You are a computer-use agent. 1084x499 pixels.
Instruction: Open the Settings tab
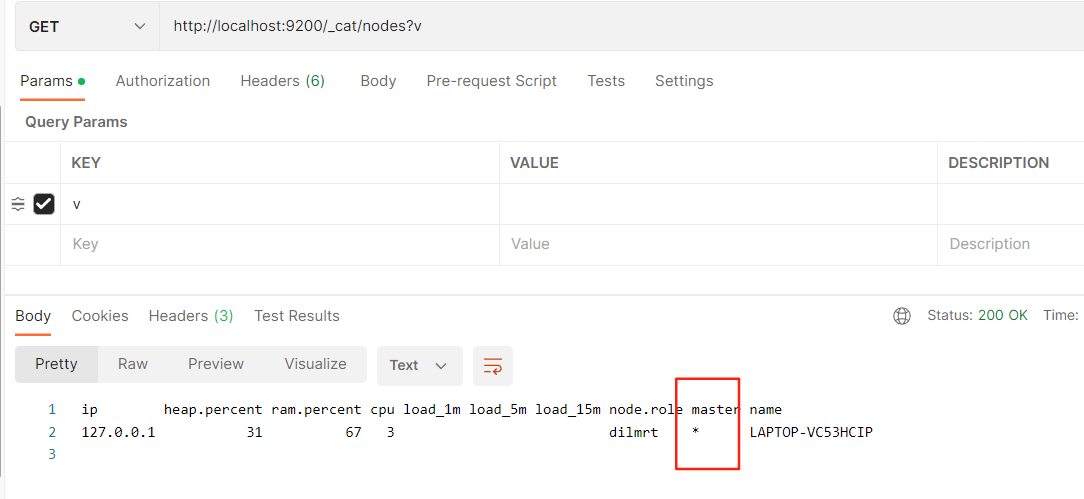coord(684,81)
